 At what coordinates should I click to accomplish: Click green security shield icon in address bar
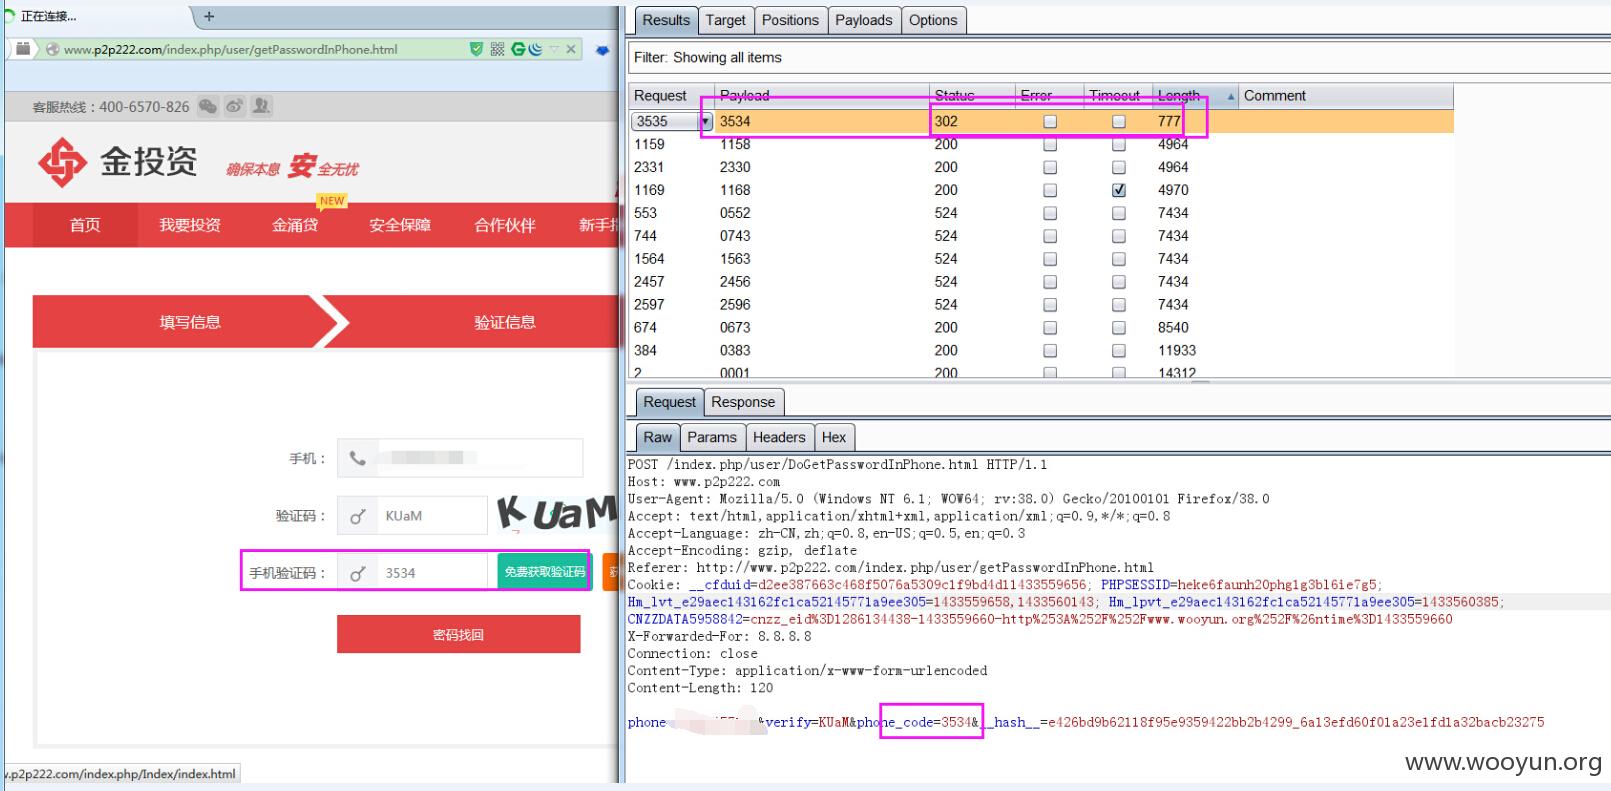pyautogui.click(x=477, y=49)
